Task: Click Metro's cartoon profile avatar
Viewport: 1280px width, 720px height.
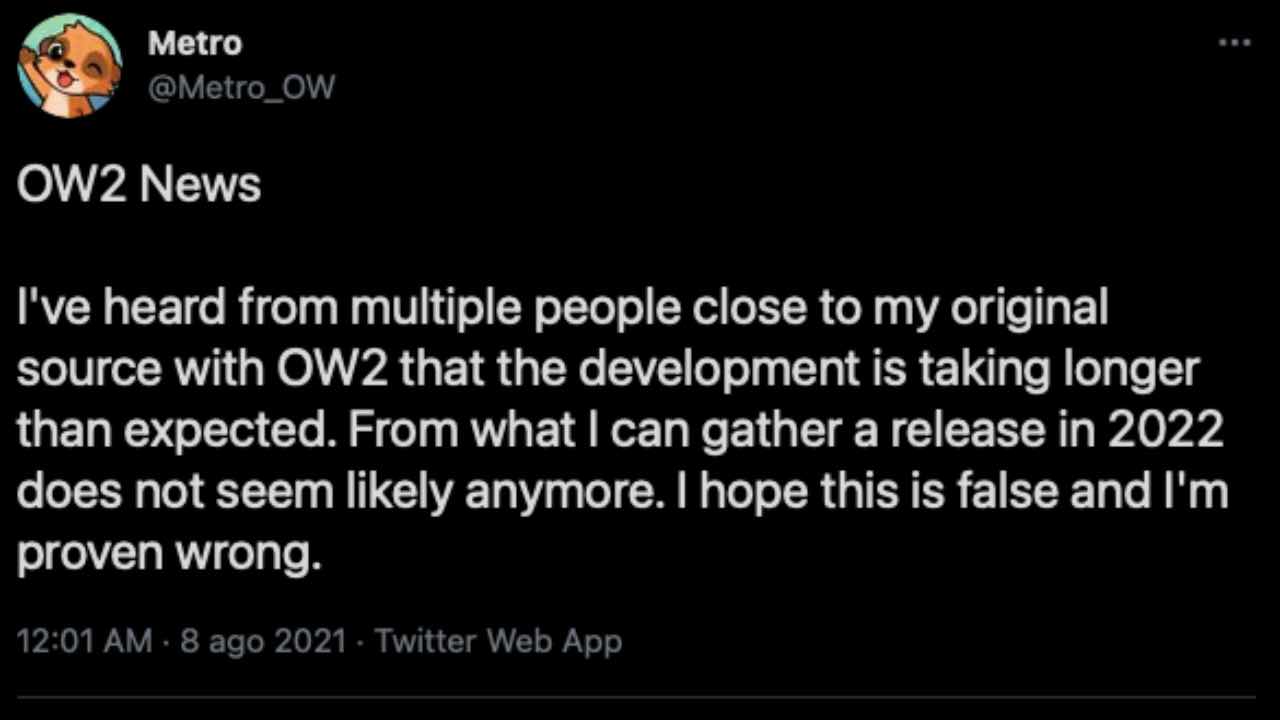Action: (x=70, y=66)
